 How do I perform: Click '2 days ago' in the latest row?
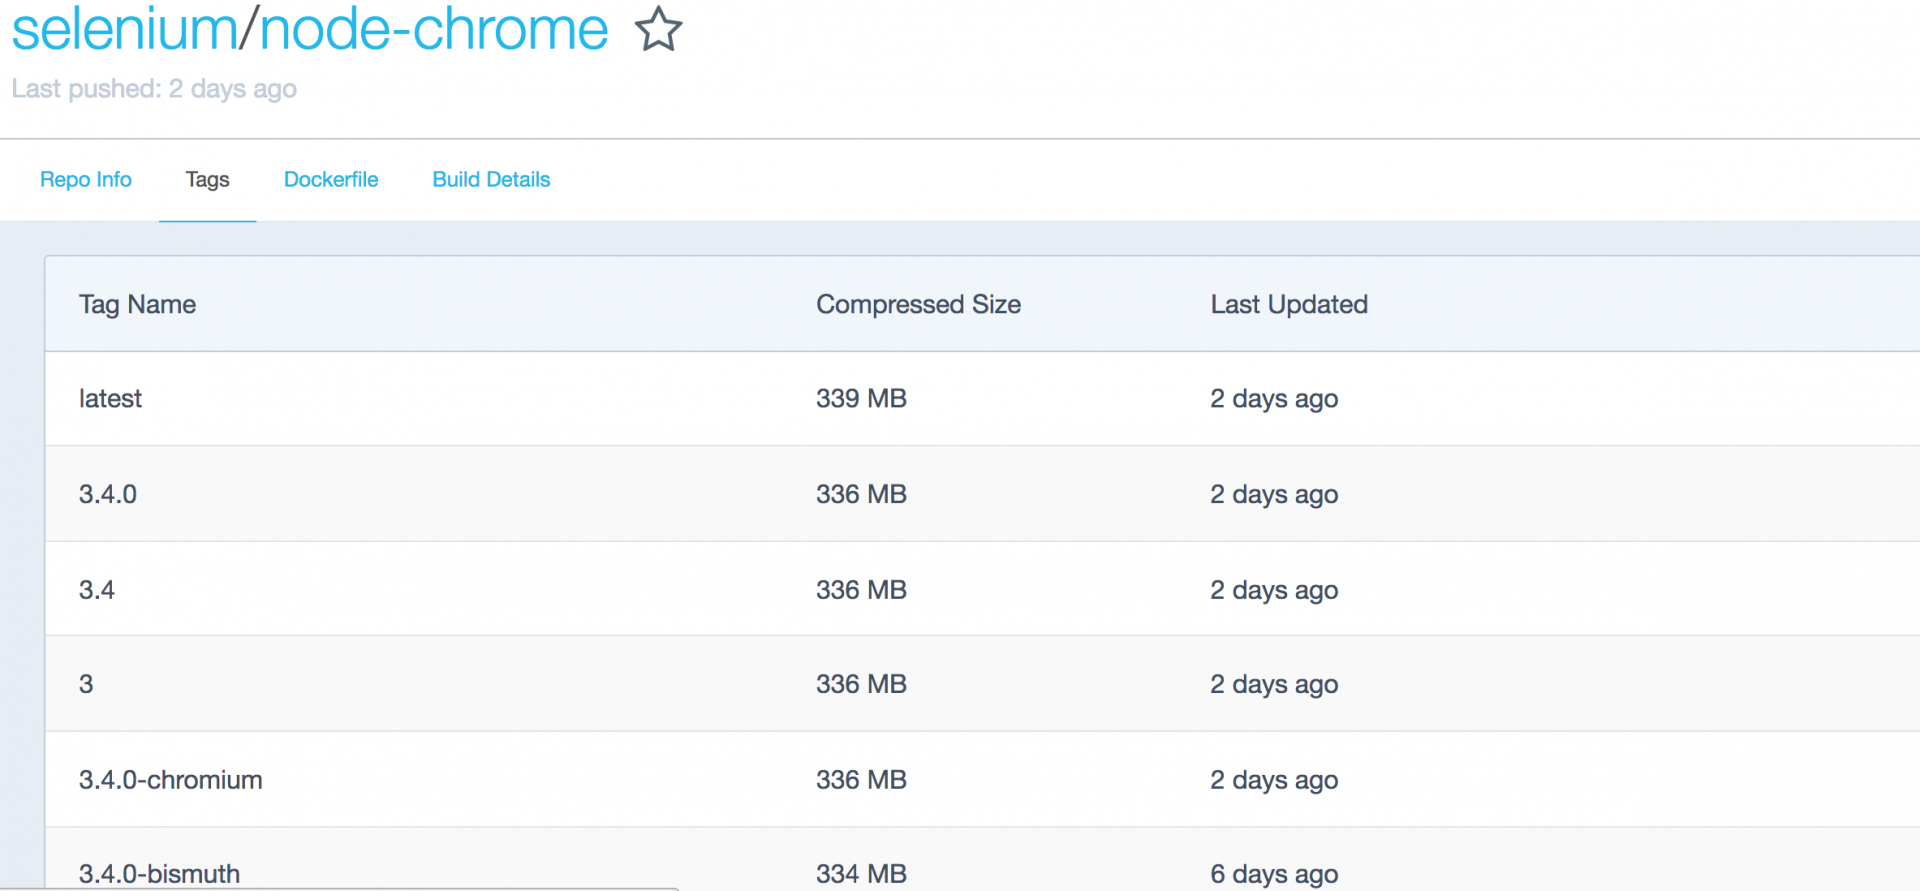[1274, 399]
